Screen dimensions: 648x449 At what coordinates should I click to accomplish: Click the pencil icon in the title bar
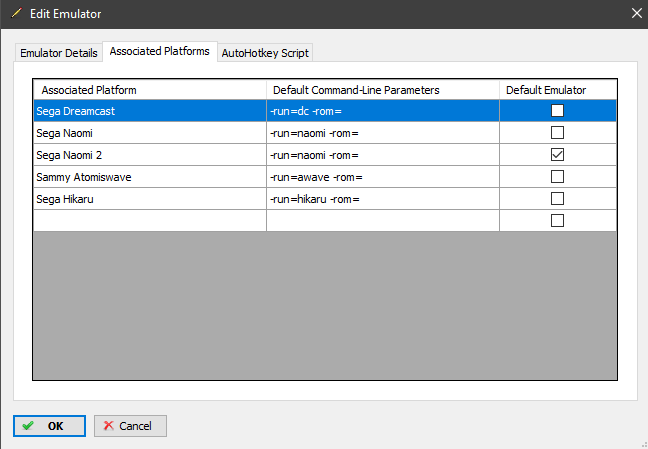coord(16,13)
